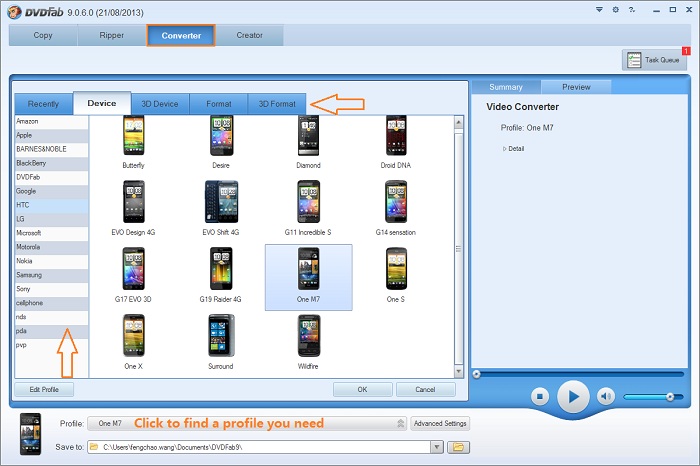Open the help question mark icon
The height and width of the screenshot is (466, 700).
point(632,9)
